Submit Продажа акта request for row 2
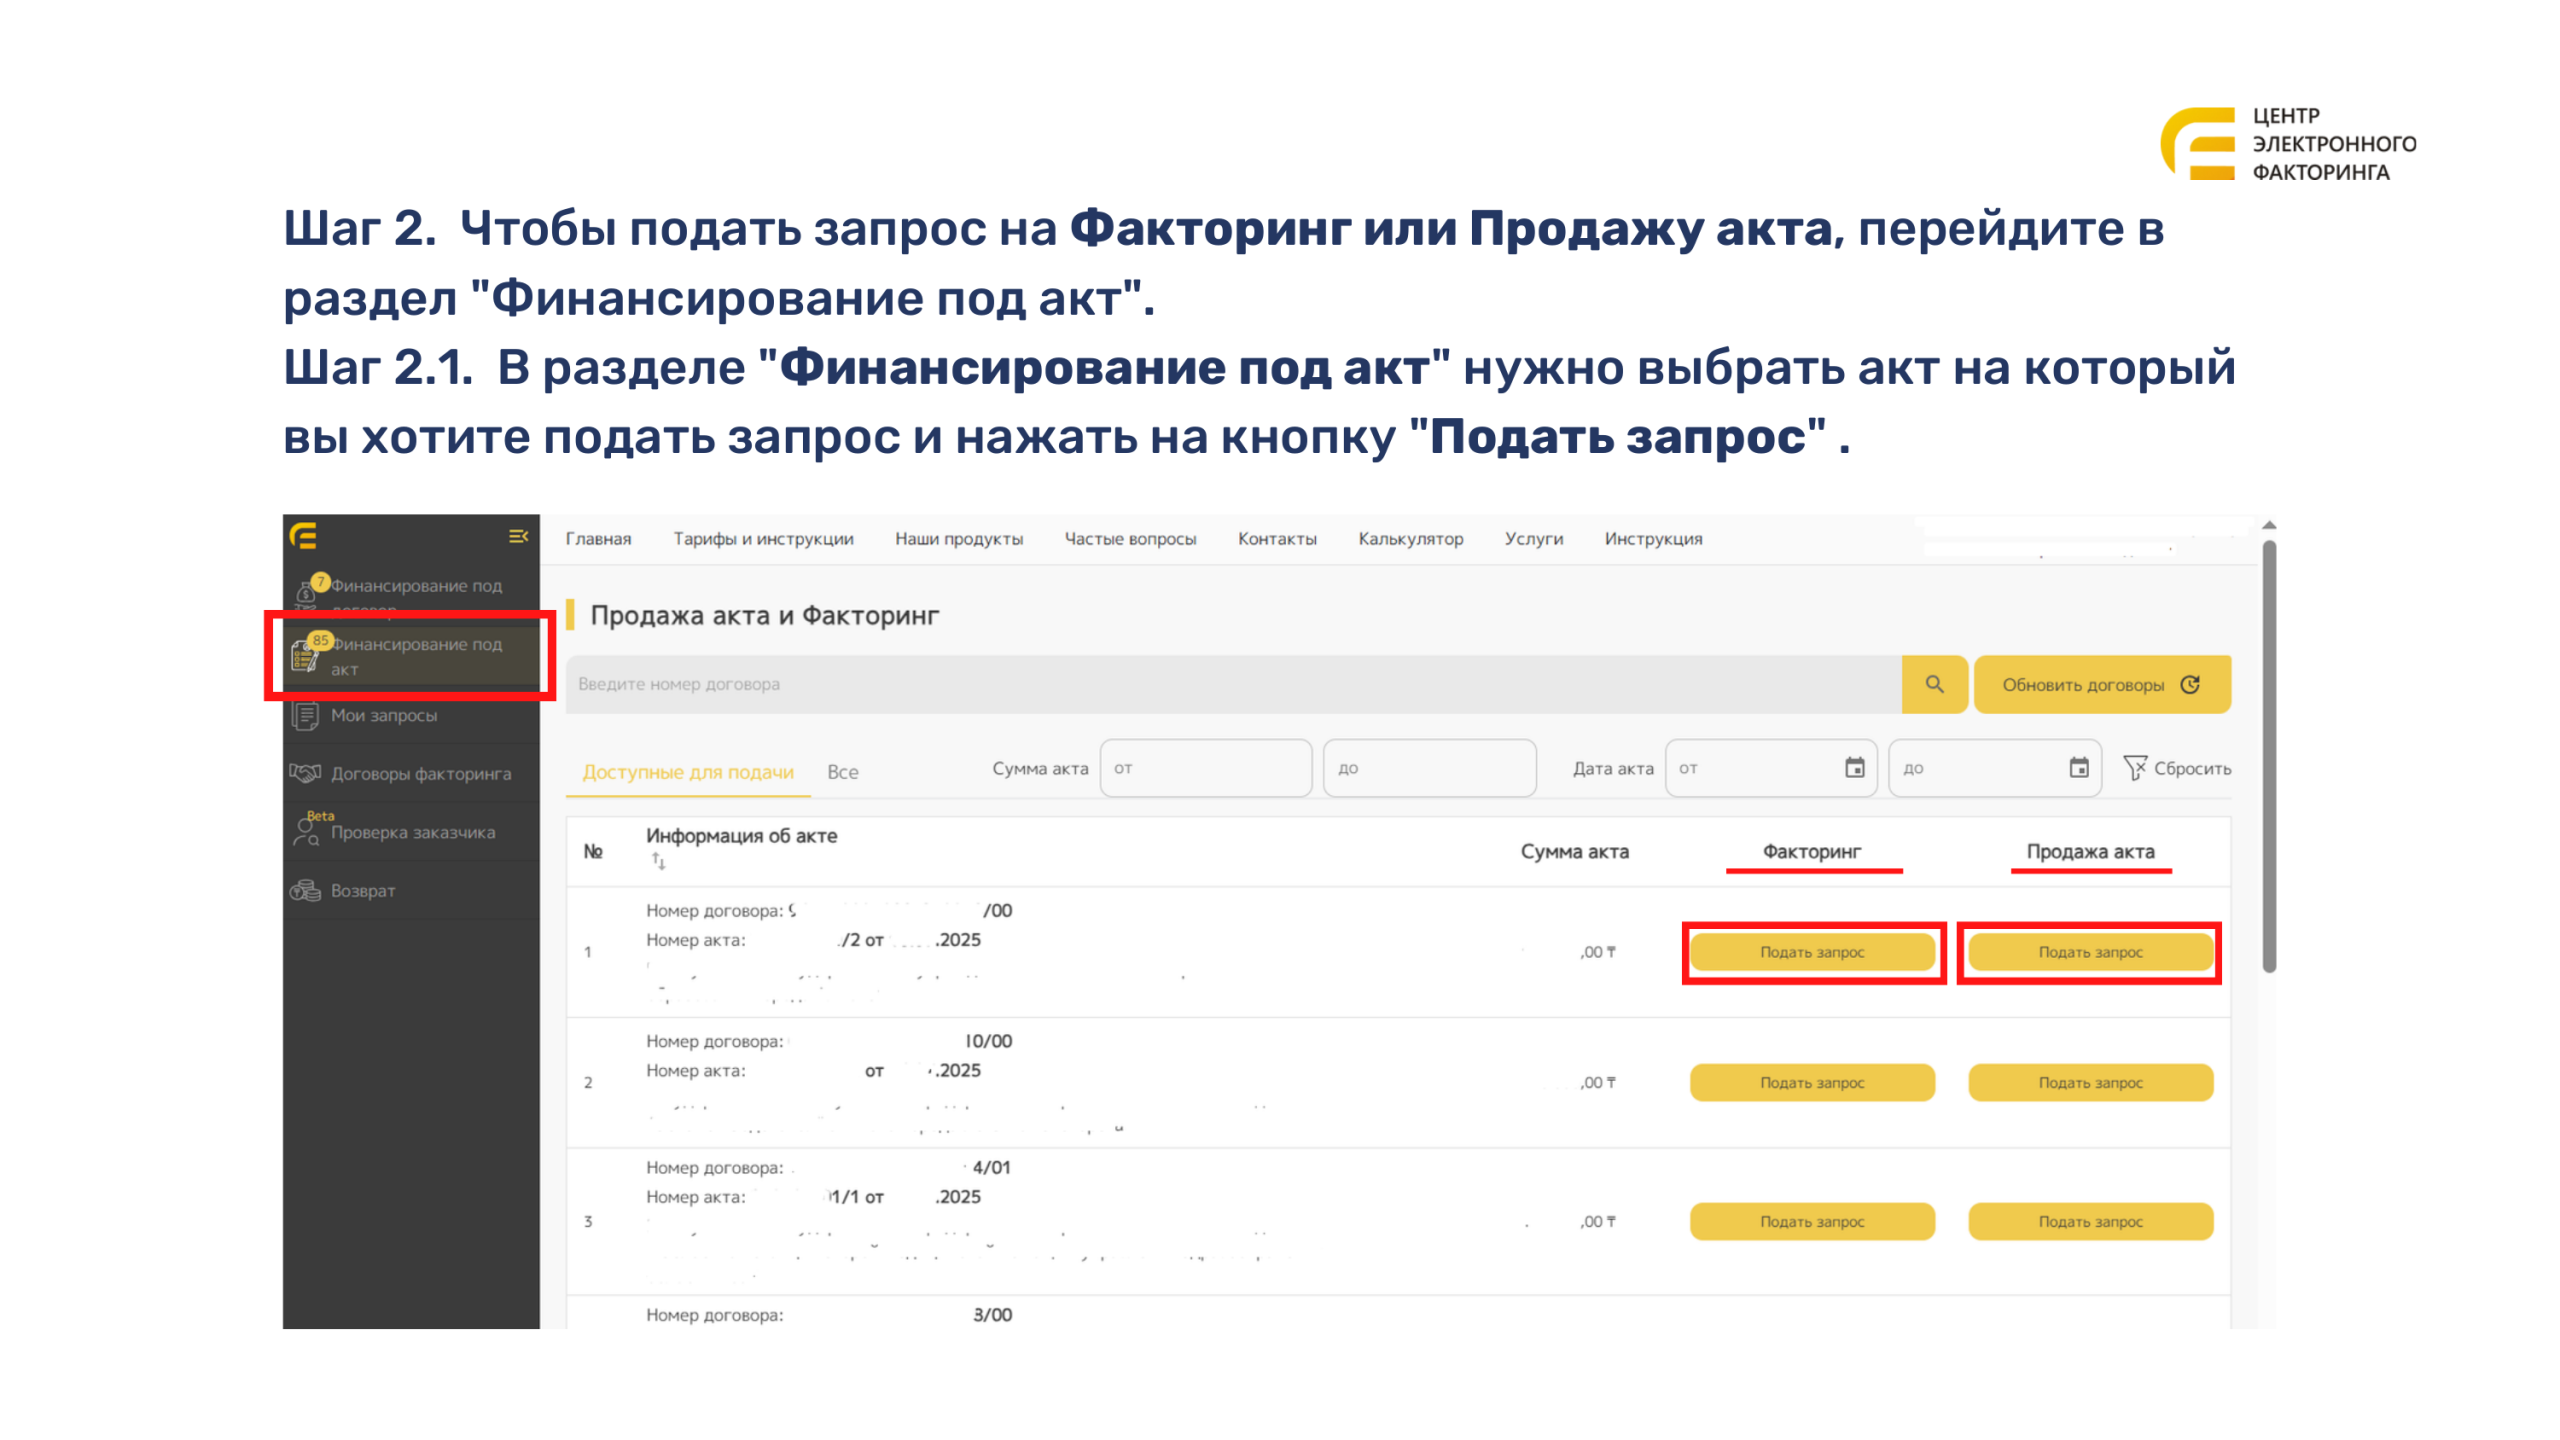The height and width of the screenshot is (1440, 2560). tap(2090, 1082)
